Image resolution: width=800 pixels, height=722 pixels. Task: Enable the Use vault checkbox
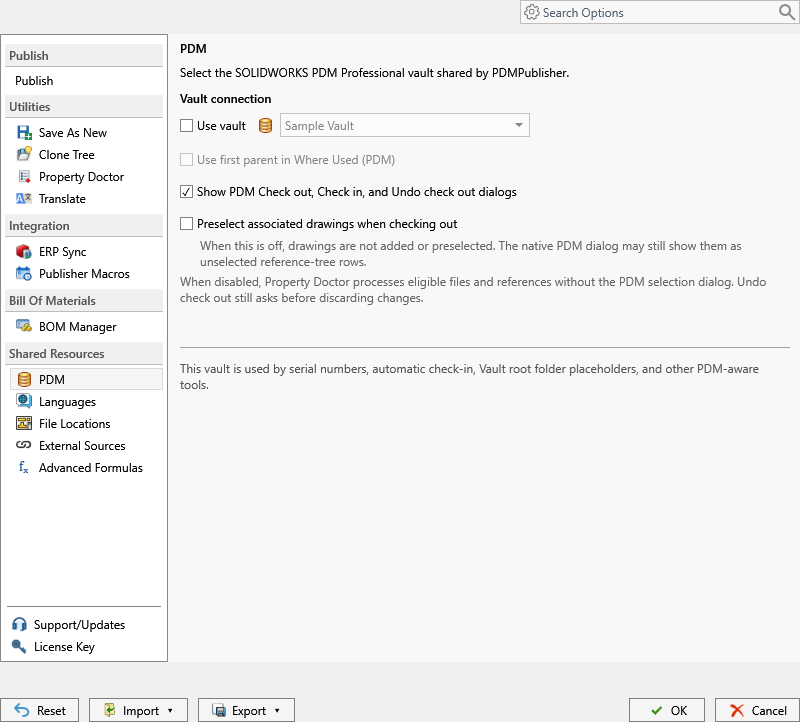tap(187, 126)
